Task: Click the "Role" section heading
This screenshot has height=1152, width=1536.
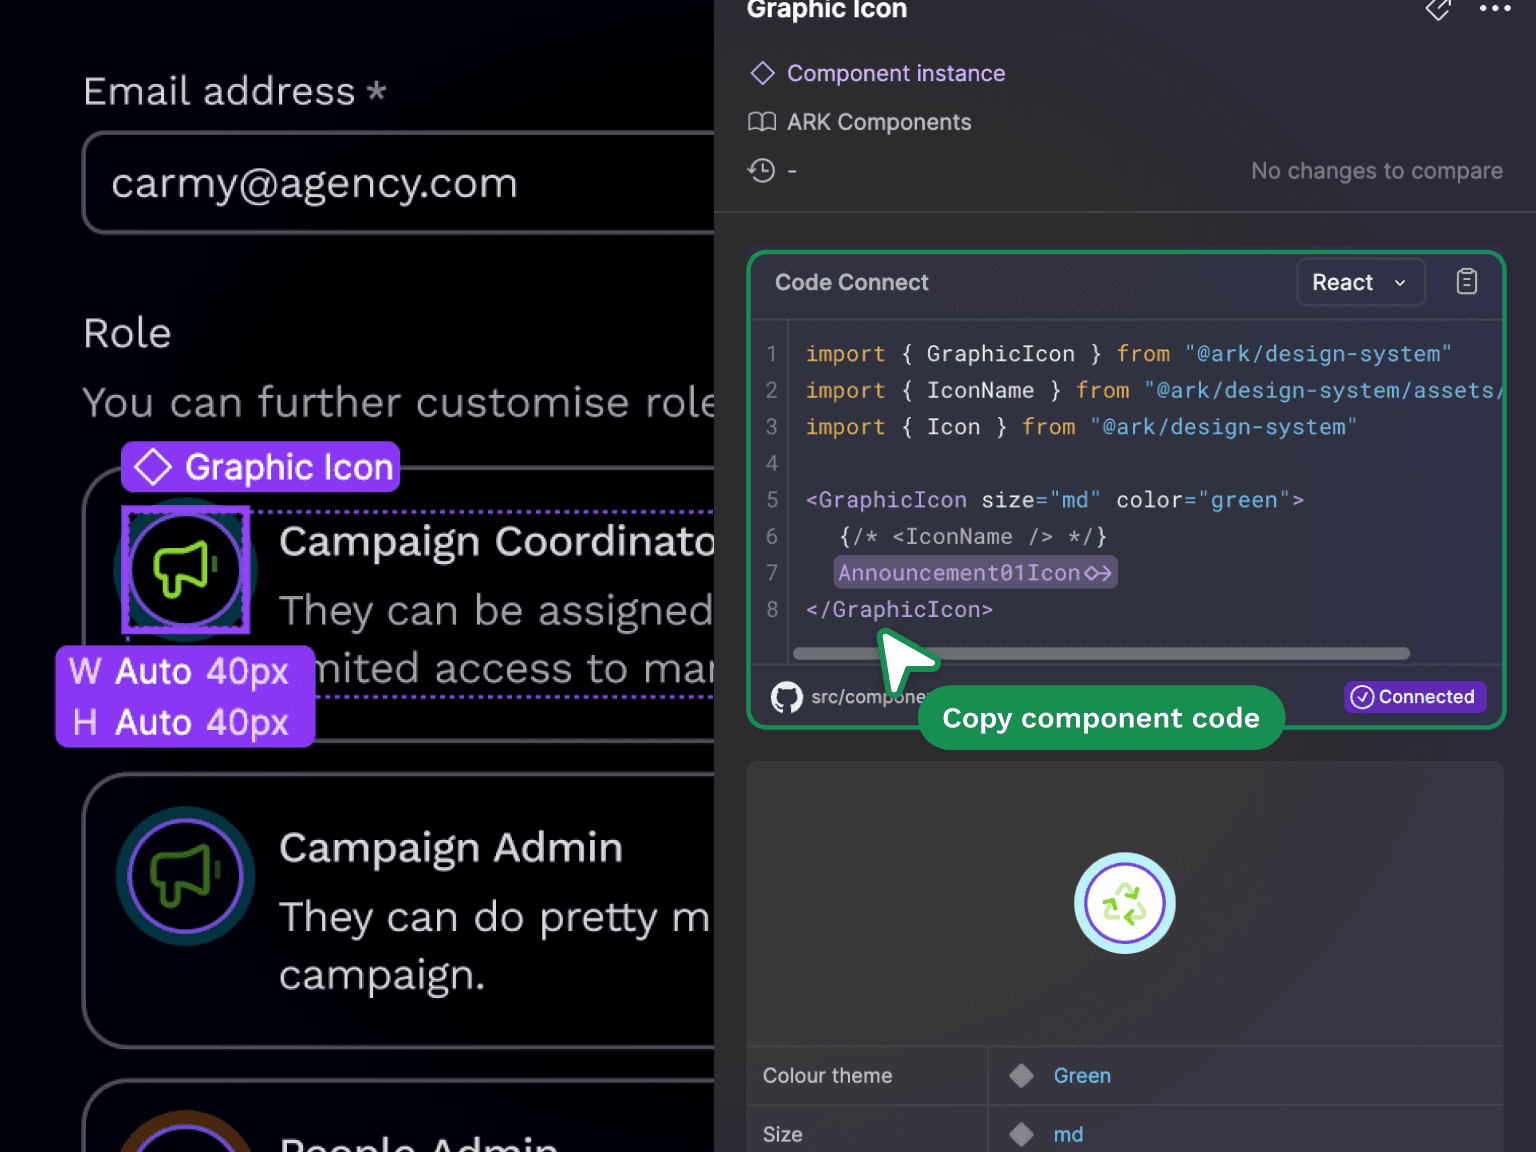Action: pyautogui.click(x=127, y=333)
